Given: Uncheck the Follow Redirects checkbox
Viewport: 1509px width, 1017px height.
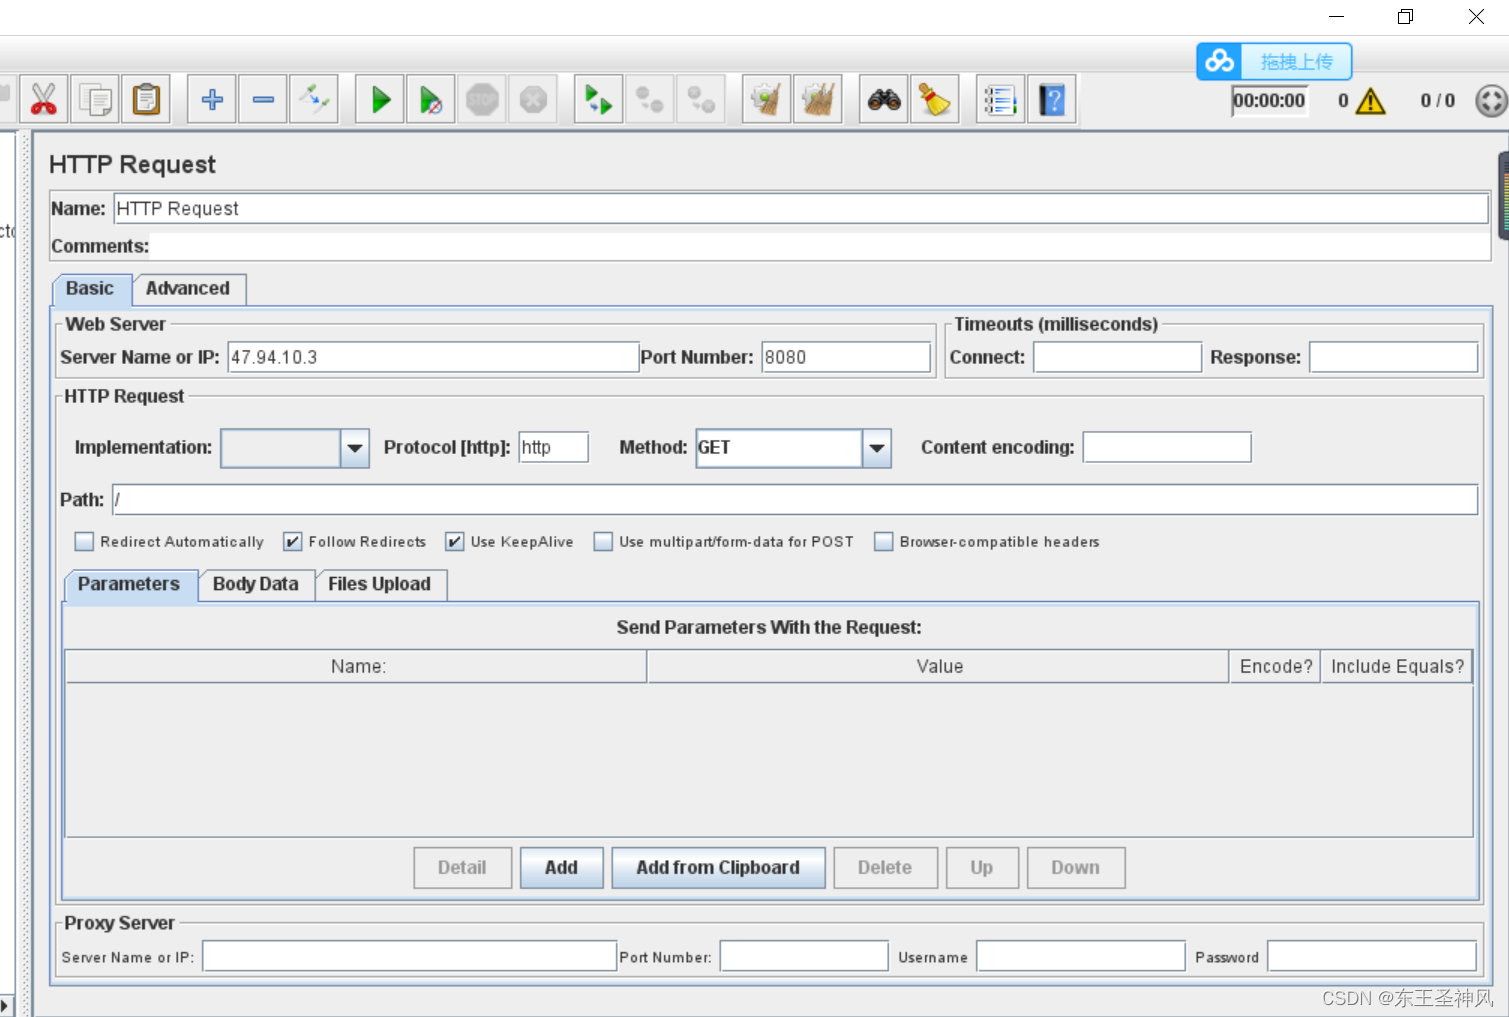Looking at the screenshot, I should click(x=293, y=542).
